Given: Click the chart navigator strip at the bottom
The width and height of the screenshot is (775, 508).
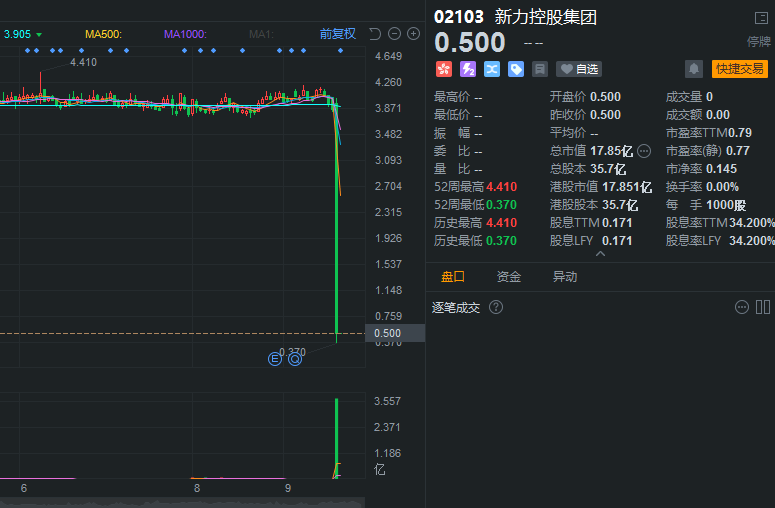Looking at the screenshot, I should pyautogui.click(x=182, y=503).
